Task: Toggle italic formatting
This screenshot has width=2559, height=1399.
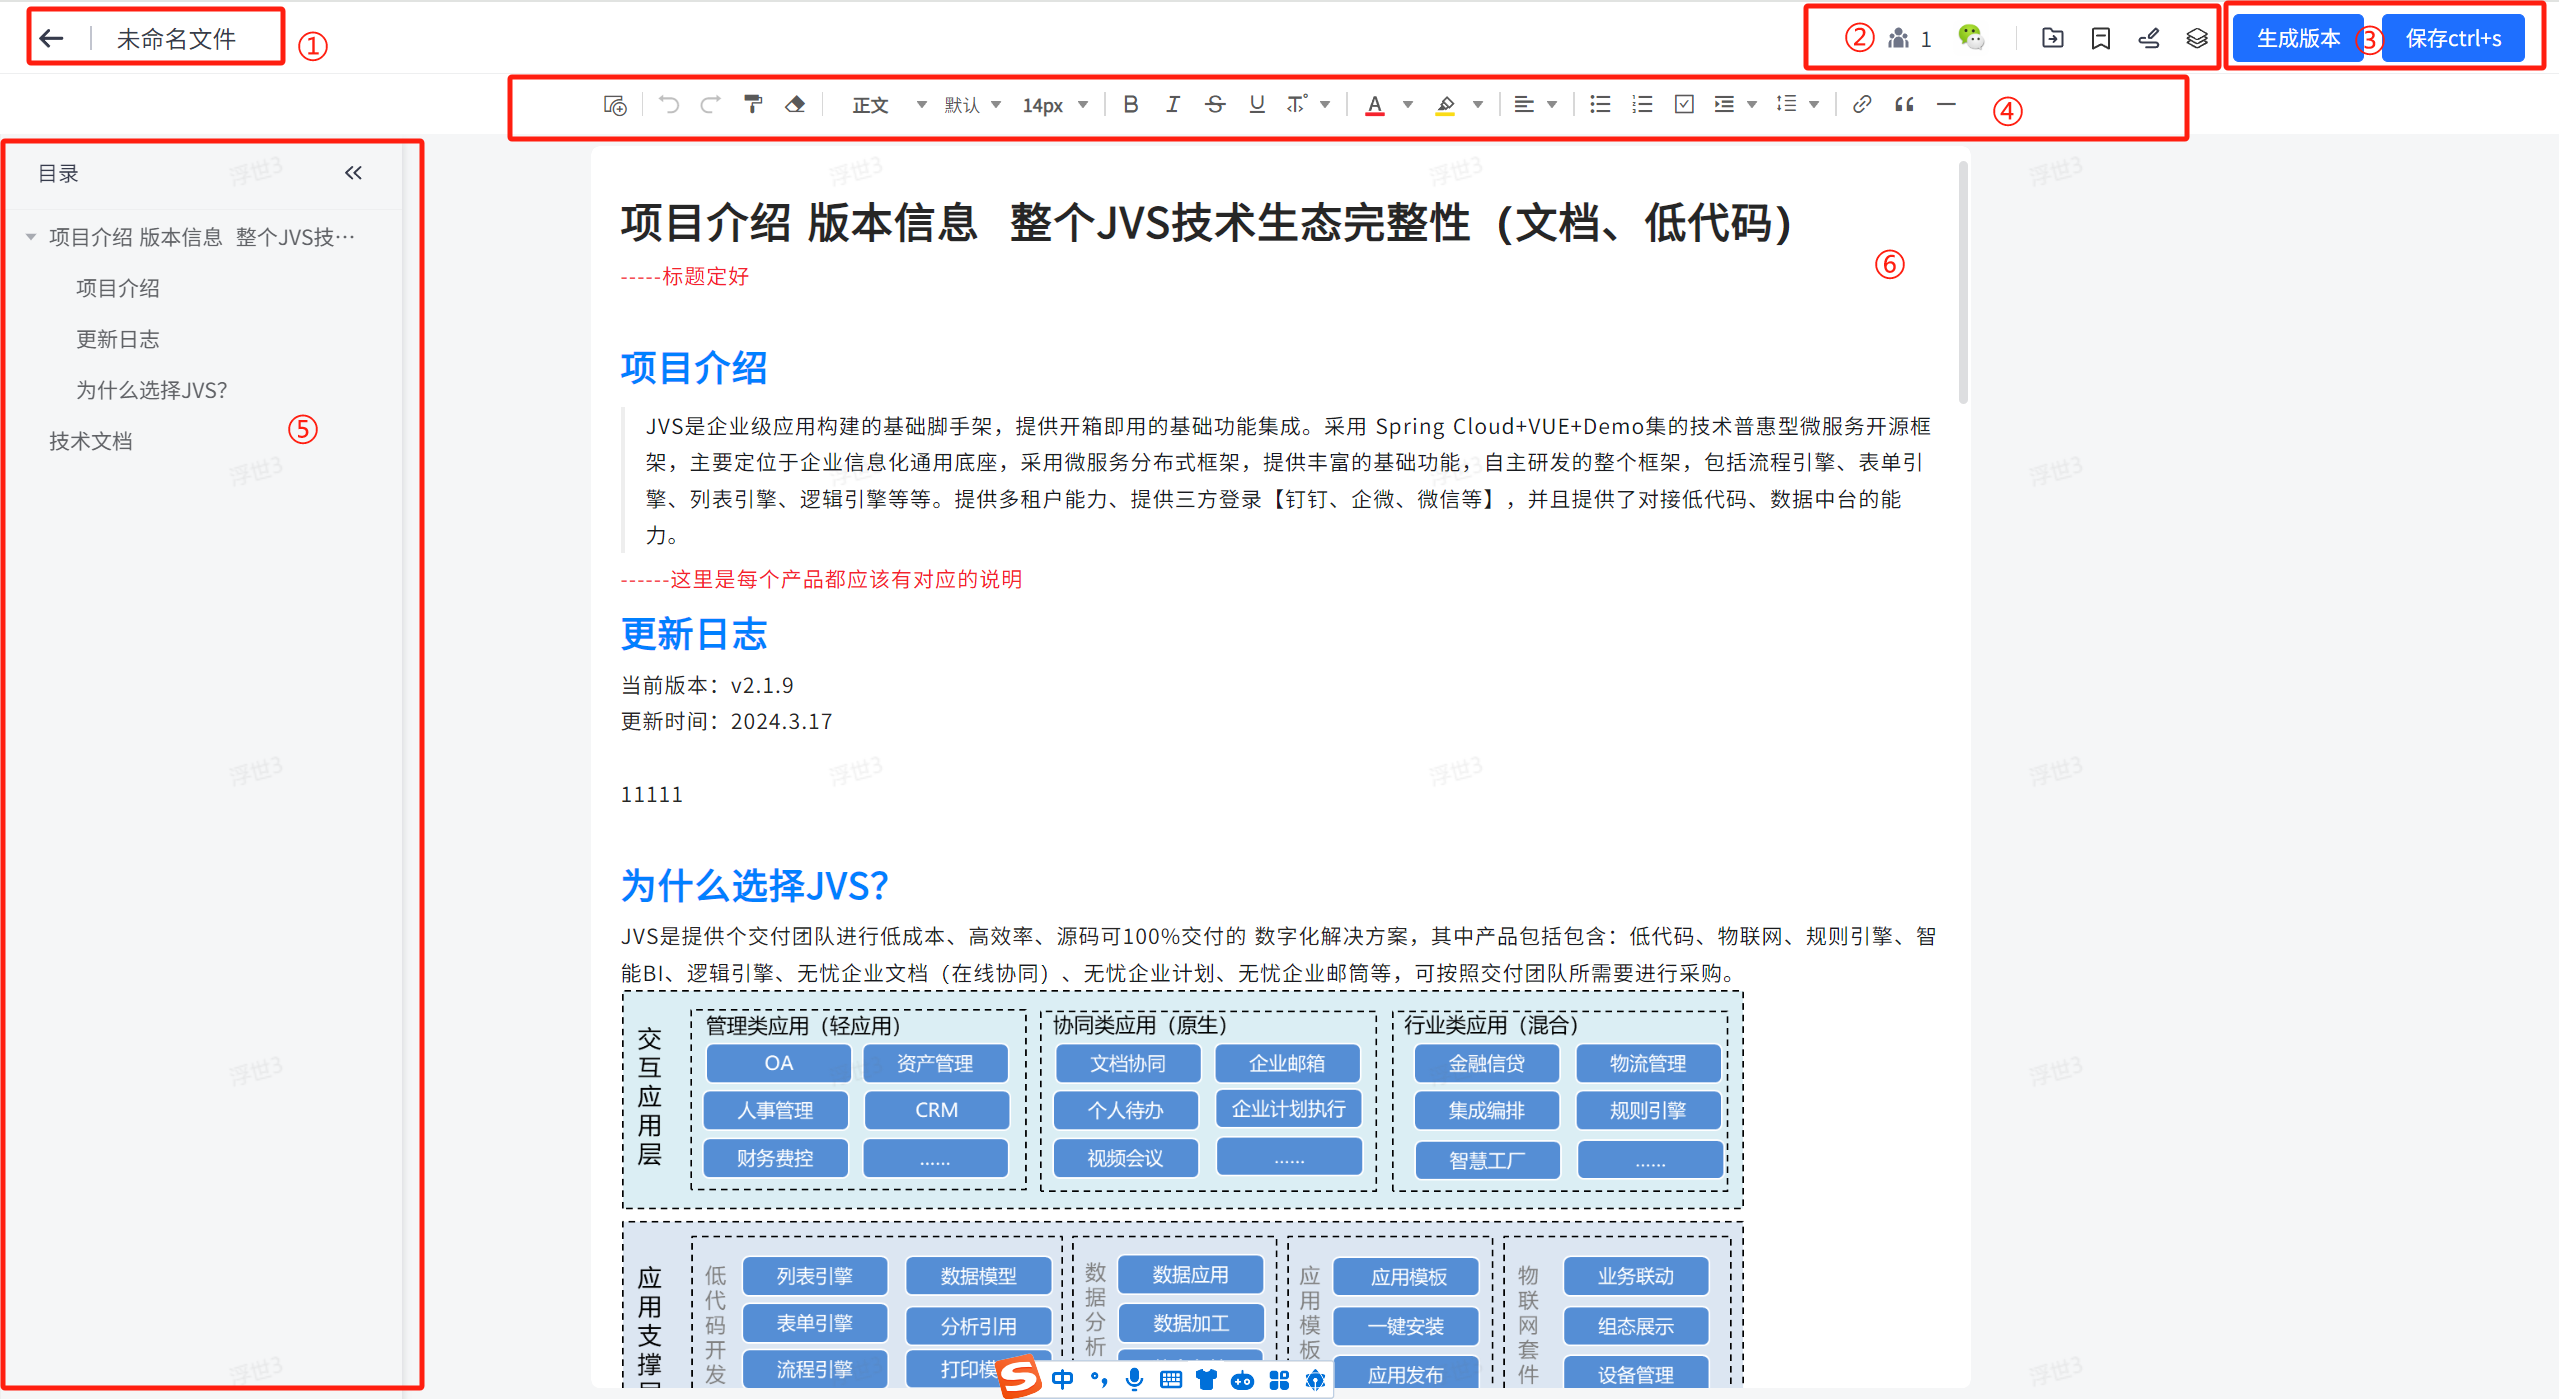Action: pyautogui.click(x=1172, y=104)
